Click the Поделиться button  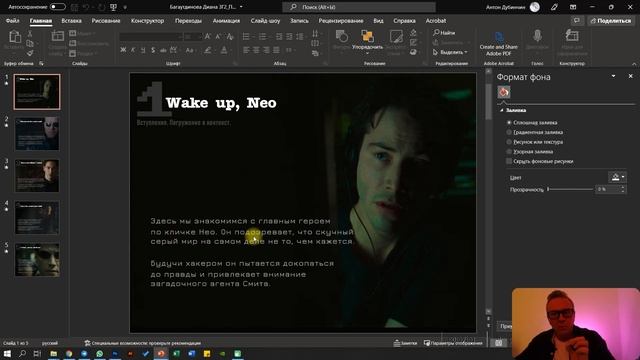tap(611, 20)
